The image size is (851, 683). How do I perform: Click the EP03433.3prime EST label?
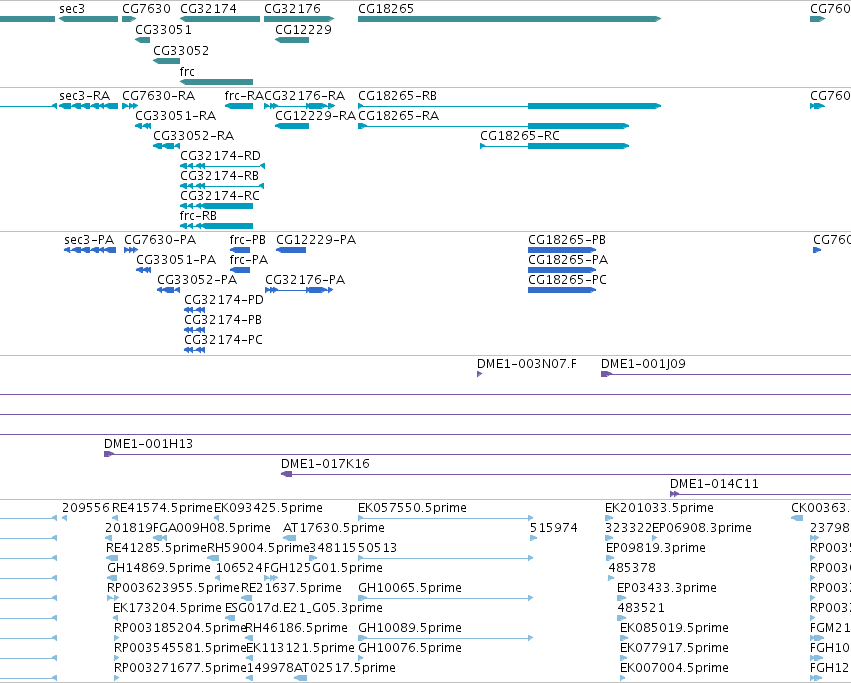tap(666, 588)
